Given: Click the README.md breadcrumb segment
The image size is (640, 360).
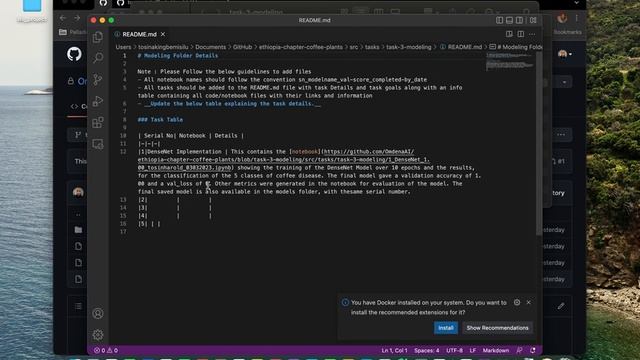Looking at the screenshot, I should click(x=461, y=47).
